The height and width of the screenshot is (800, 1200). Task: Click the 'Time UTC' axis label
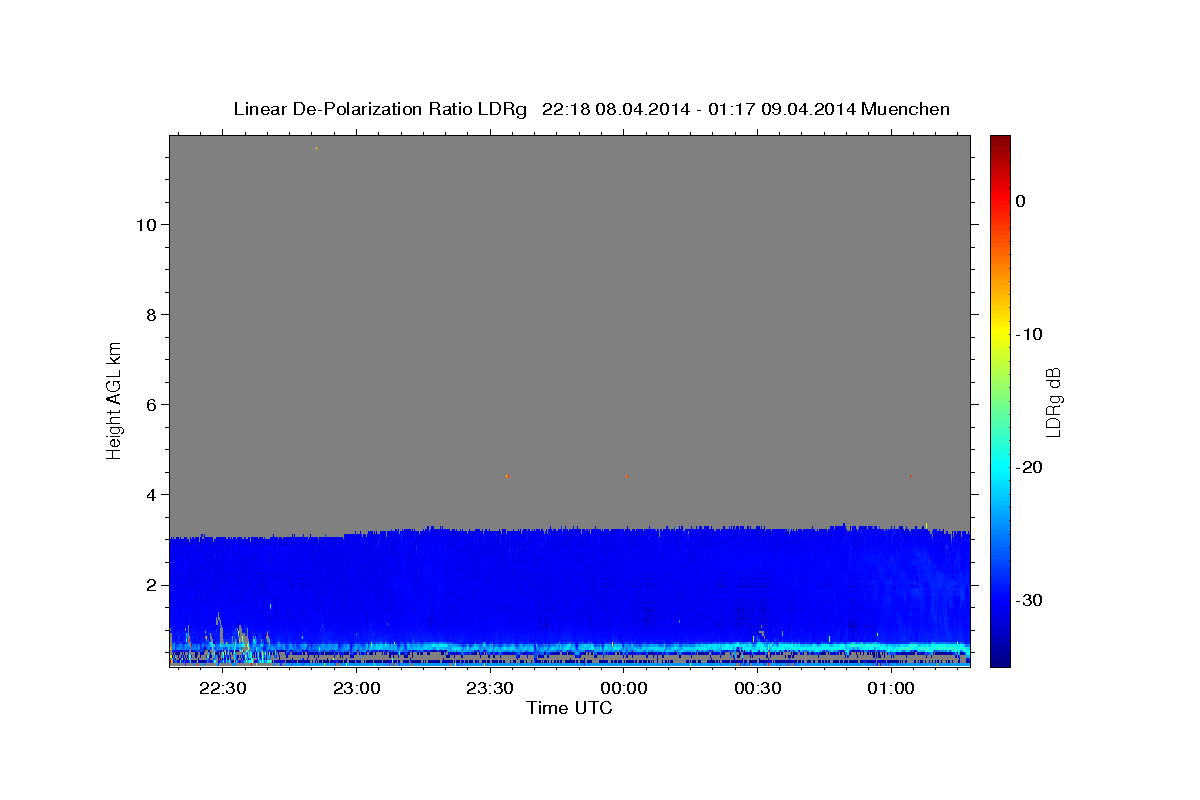coord(569,708)
